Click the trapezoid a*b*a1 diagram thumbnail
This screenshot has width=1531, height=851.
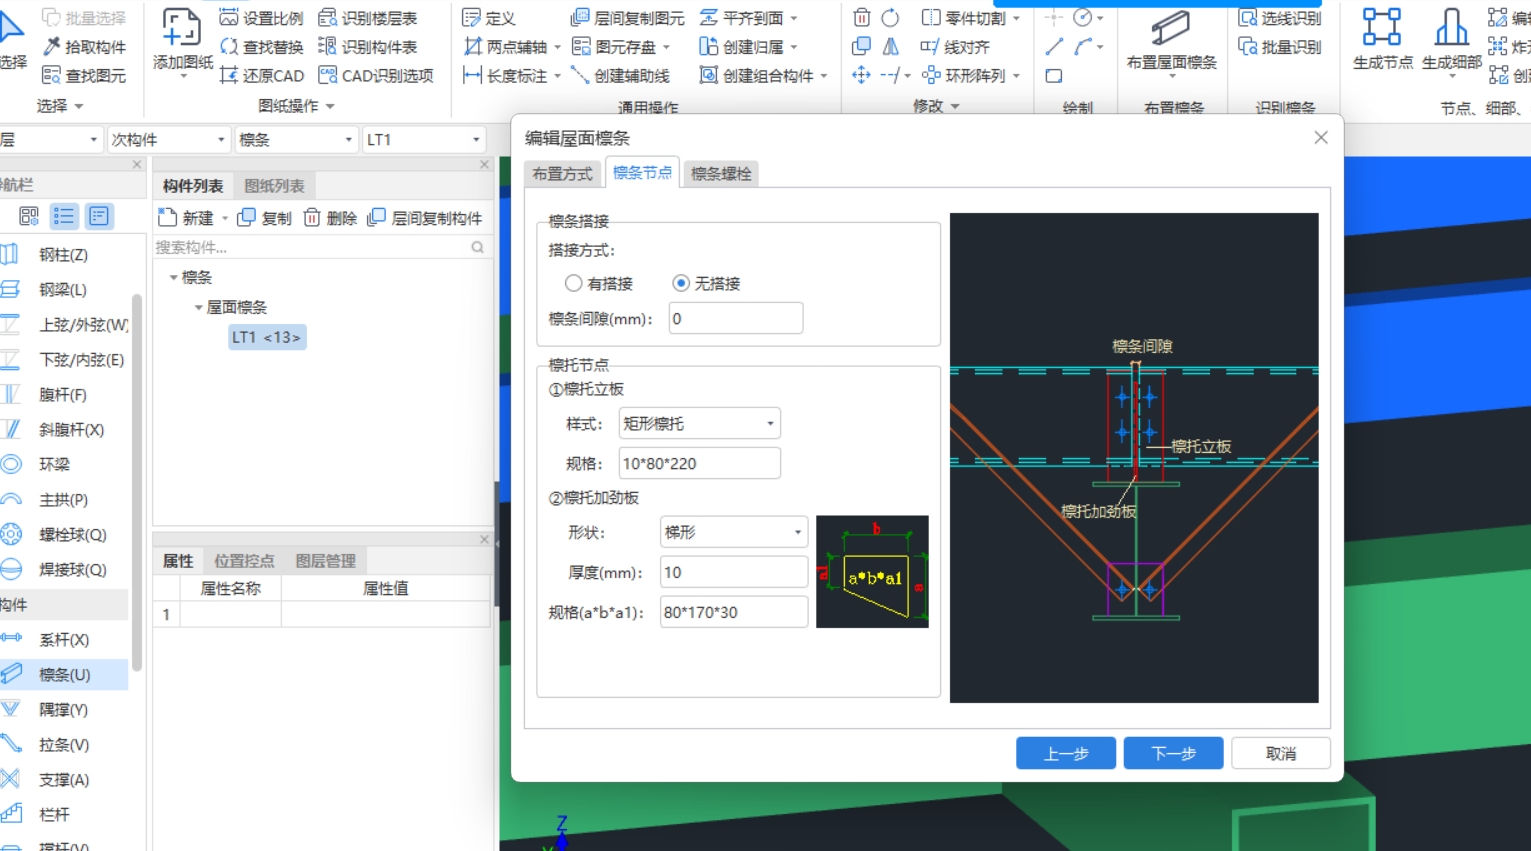pyautogui.click(x=872, y=572)
